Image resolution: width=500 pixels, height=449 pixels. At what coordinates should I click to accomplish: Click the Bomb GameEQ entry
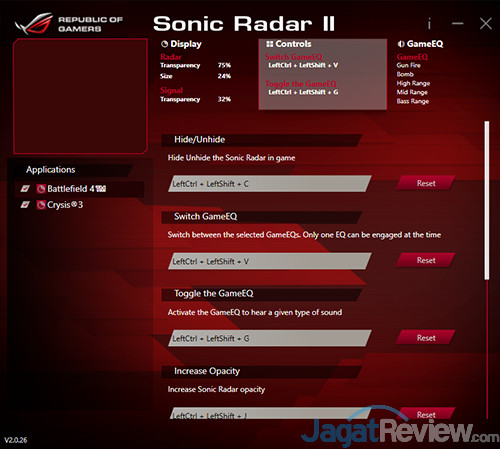405,74
